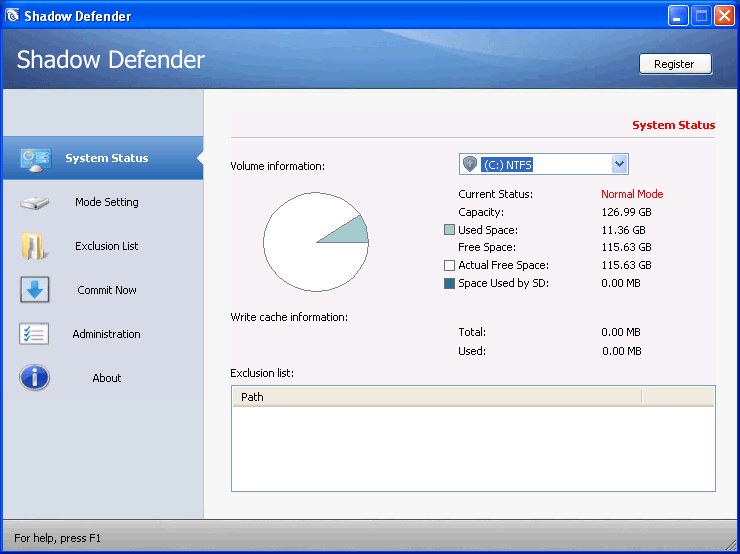This screenshot has height=554, width=740.
Task: Click the Space Used by SD swatch
Action: (x=449, y=283)
